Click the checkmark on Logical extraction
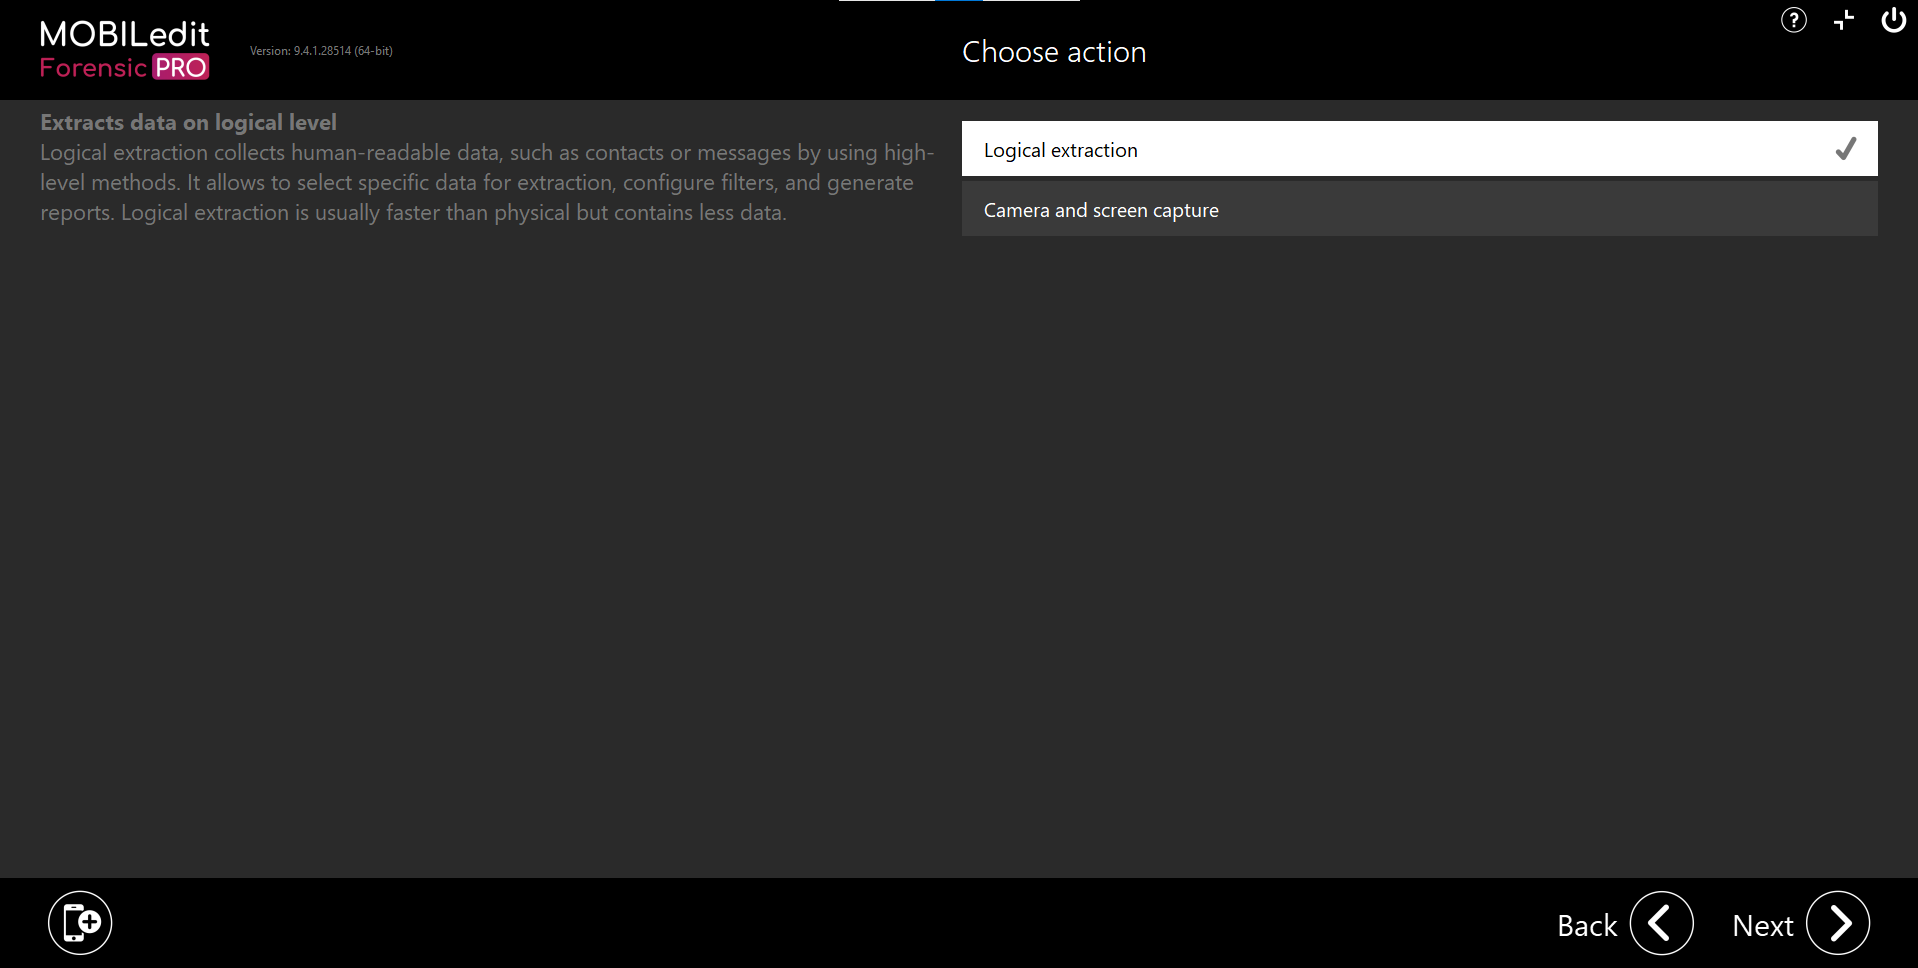The image size is (1918, 968). pyautogui.click(x=1845, y=148)
